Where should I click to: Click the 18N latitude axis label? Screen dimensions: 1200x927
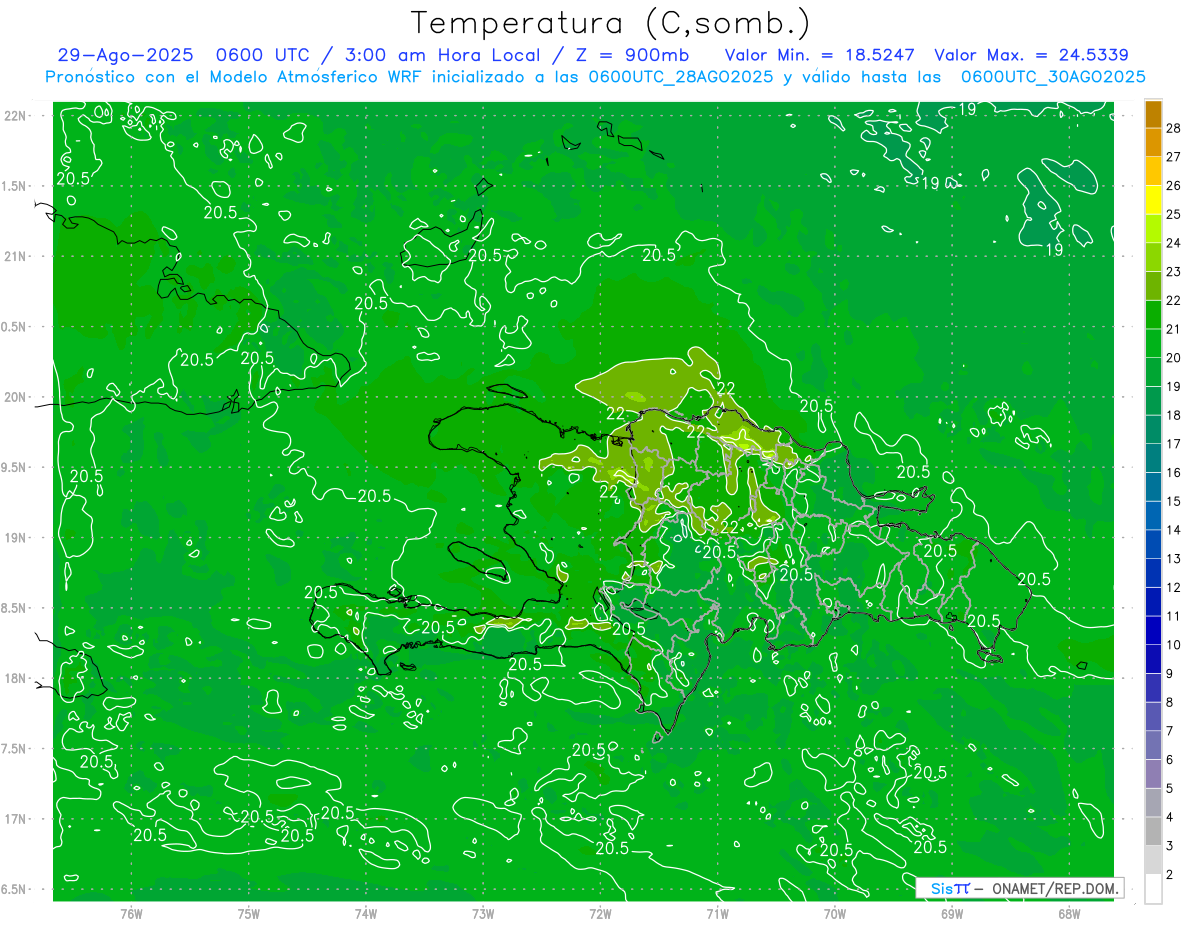point(17,678)
